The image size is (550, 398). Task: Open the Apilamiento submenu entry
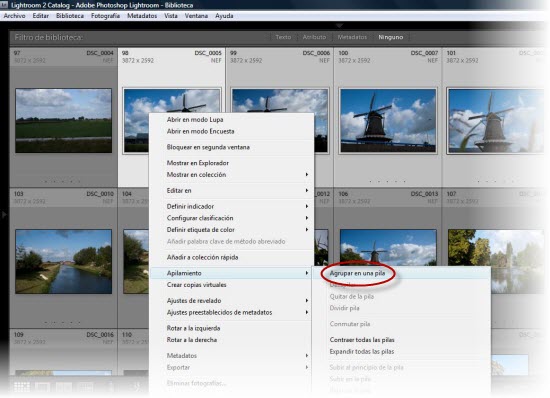click(x=232, y=273)
